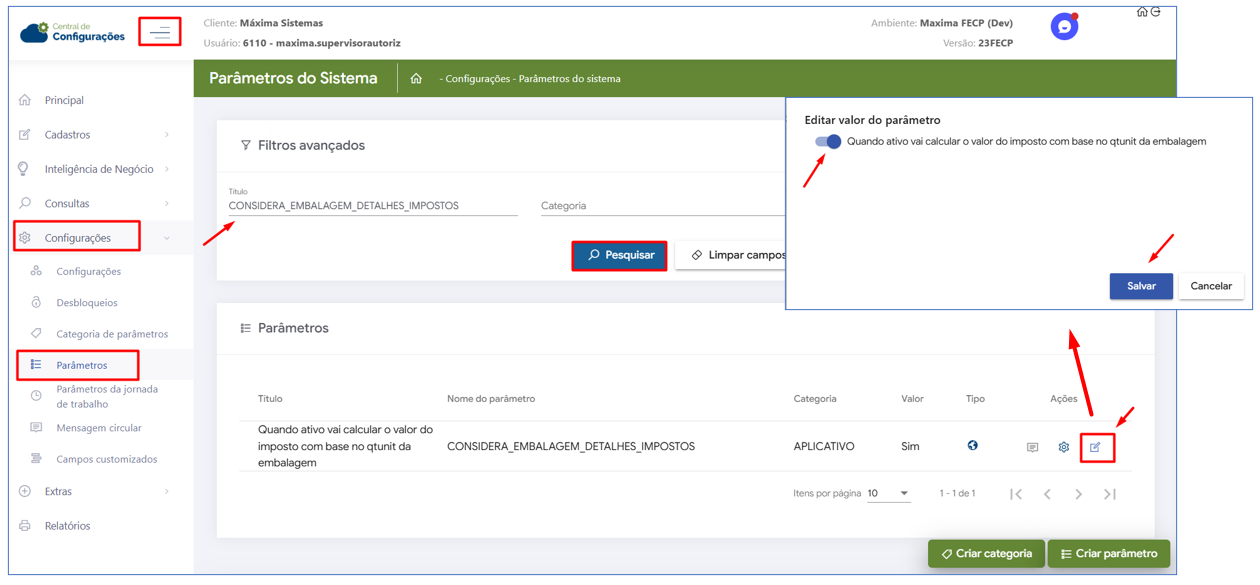1260x585 pixels.
Task: Open the parameter gear settings icon
Action: click(x=1064, y=447)
